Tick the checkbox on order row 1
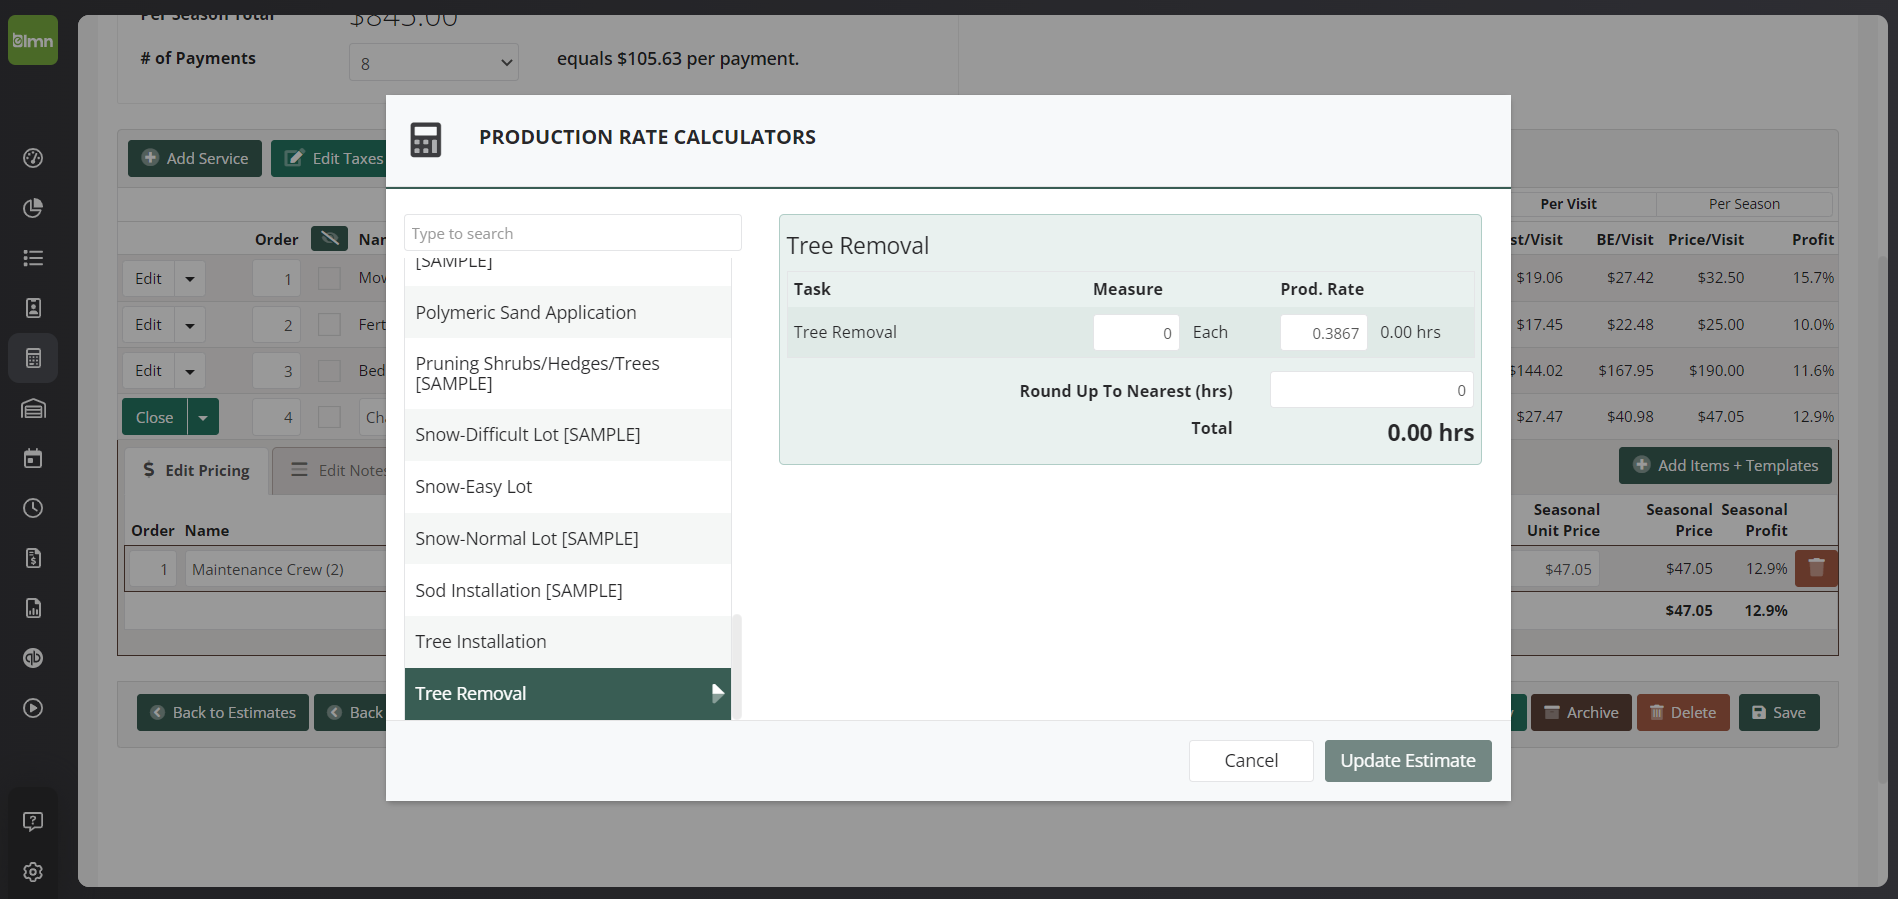The width and height of the screenshot is (1898, 899). tap(329, 278)
